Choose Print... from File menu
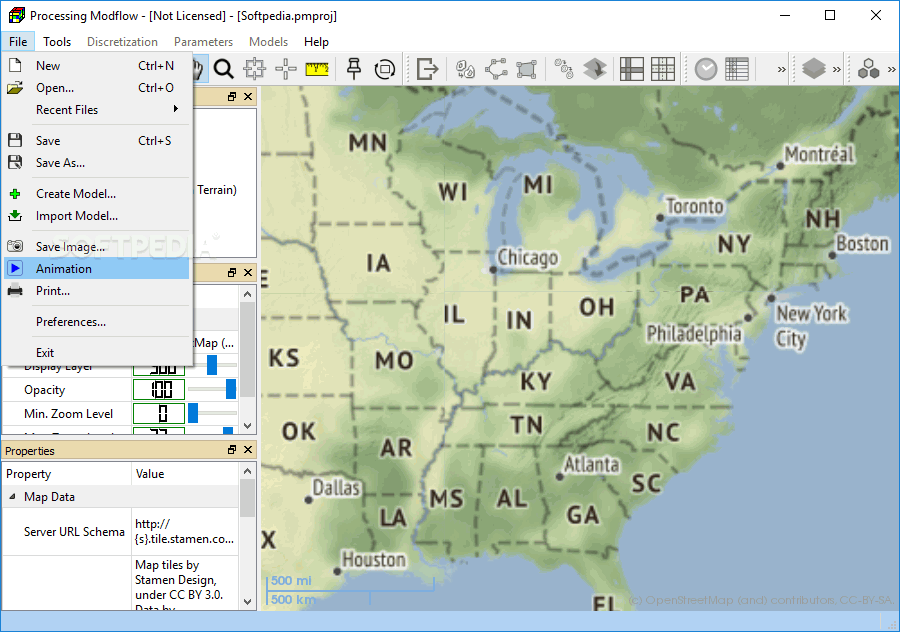Screen dimensions: 900x632 pos(96,291)
